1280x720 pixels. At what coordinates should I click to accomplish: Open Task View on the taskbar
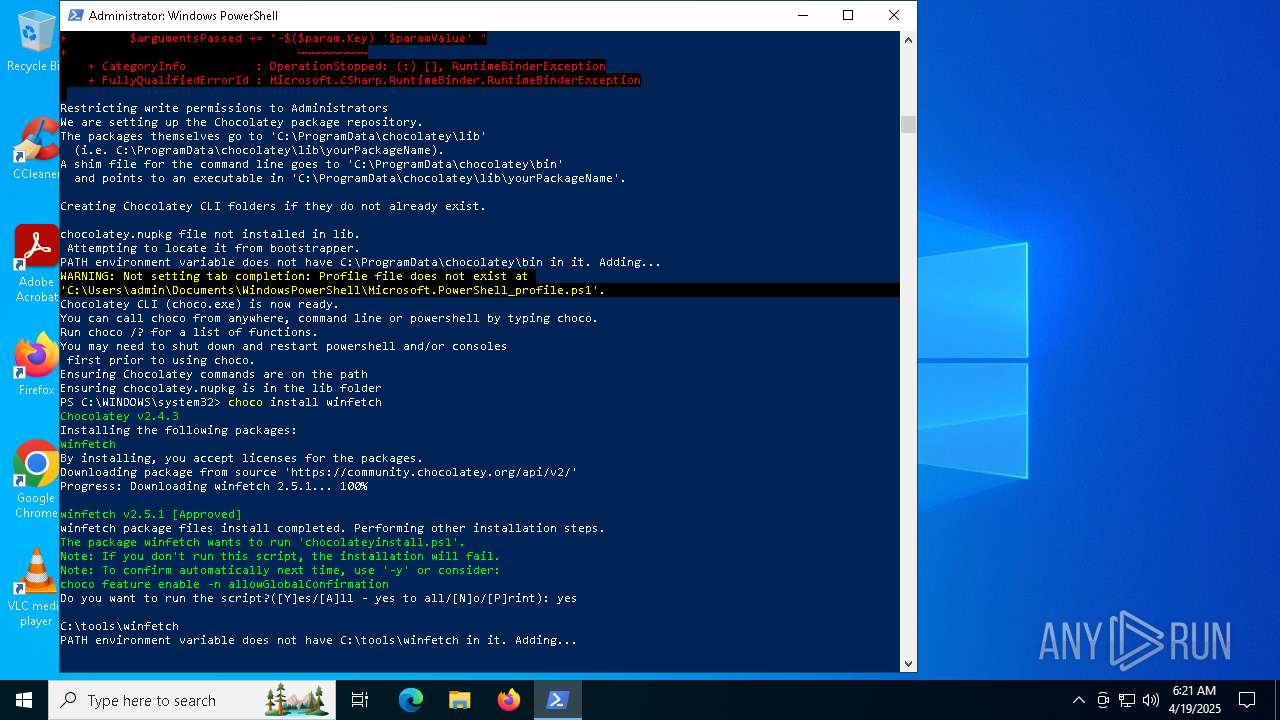pos(360,700)
